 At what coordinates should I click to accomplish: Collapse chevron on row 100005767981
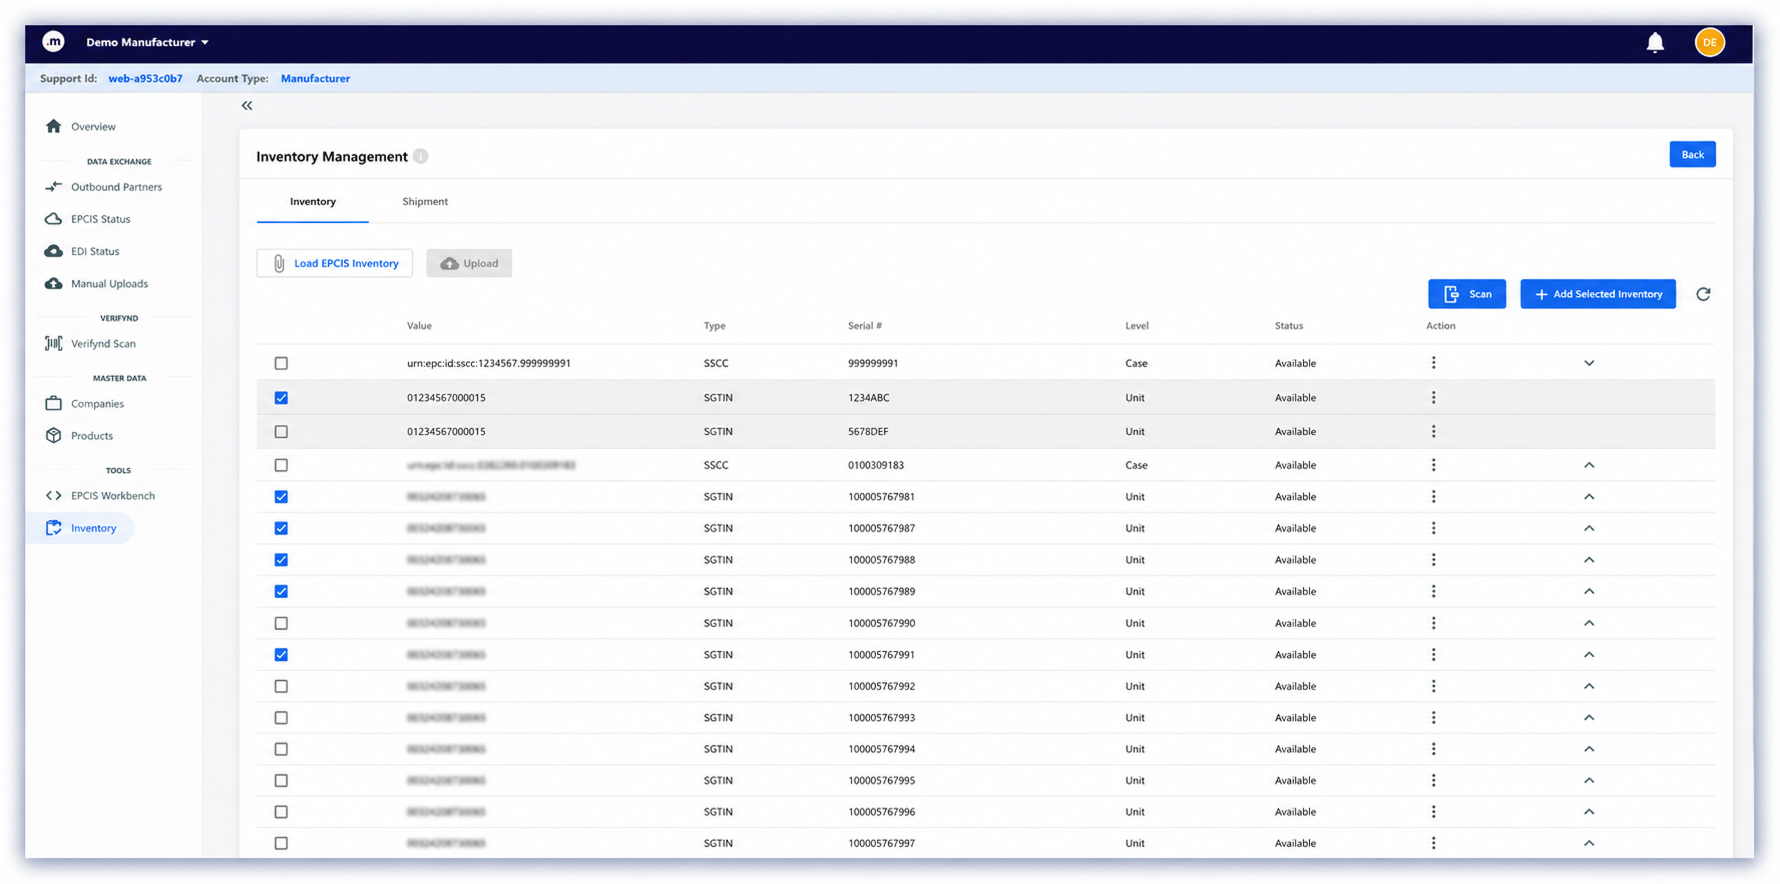click(x=1589, y=497)
